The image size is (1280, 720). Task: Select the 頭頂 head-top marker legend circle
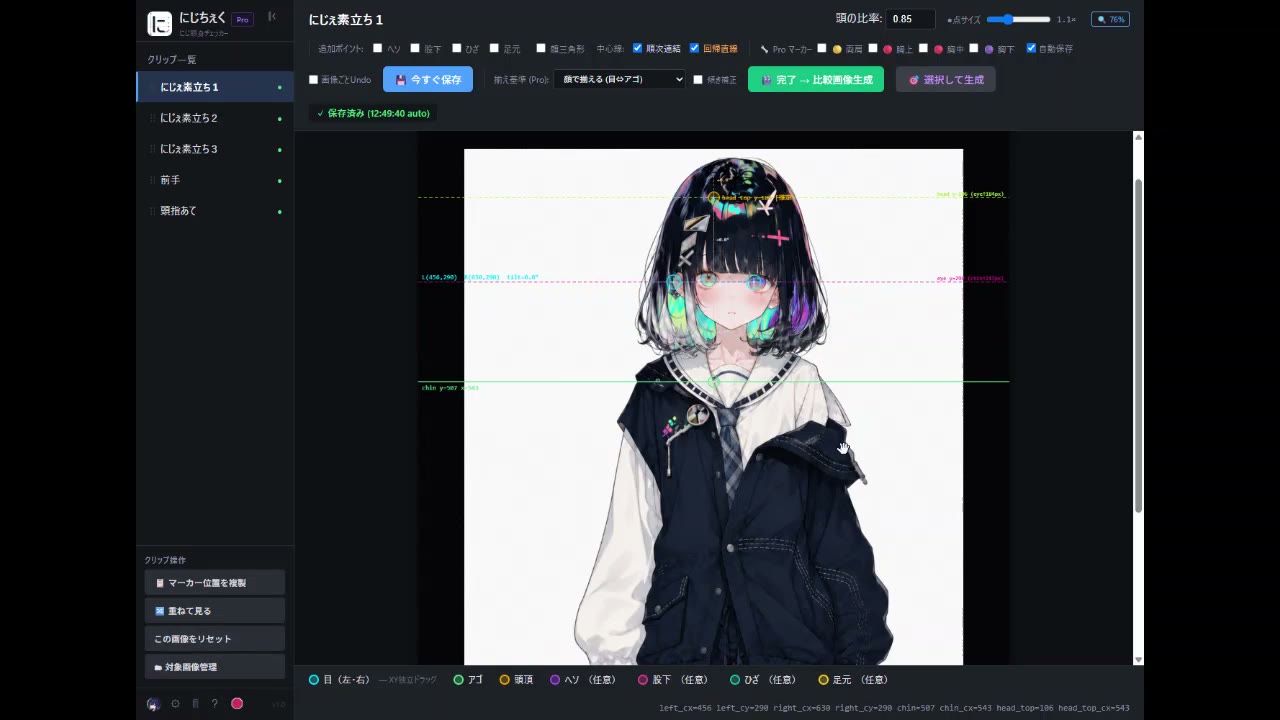[x=505, y=680]
